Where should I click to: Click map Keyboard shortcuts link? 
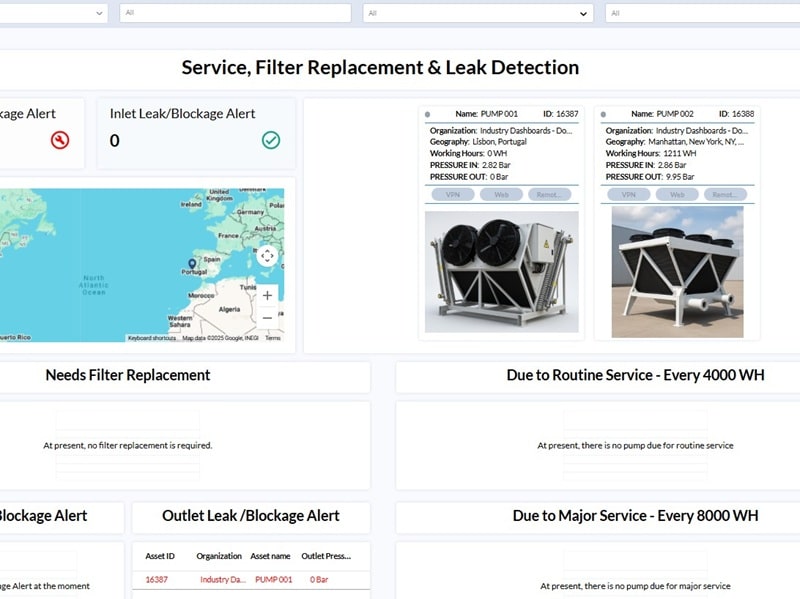153,338
